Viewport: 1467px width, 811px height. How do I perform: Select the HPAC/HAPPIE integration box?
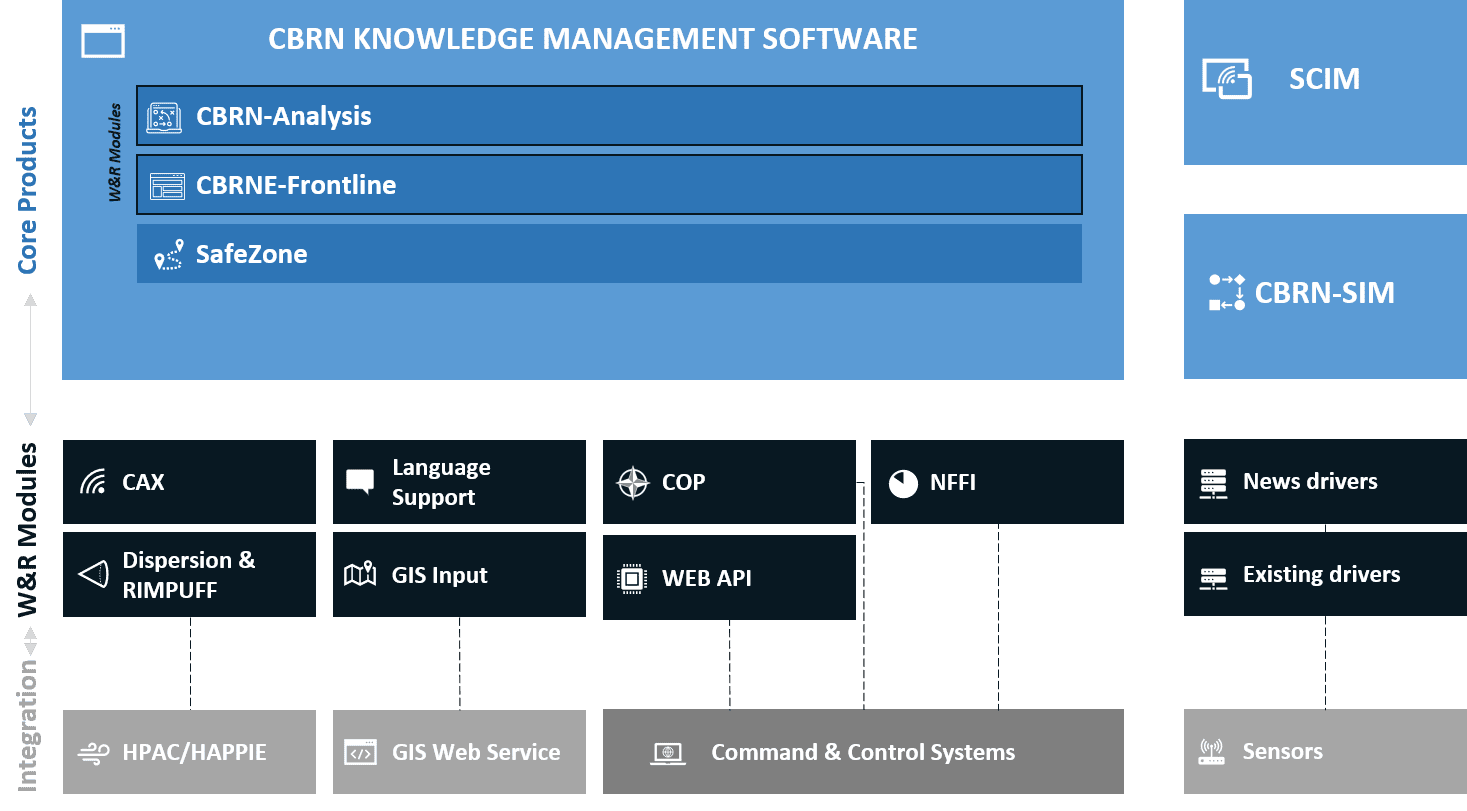coord(189,752)
